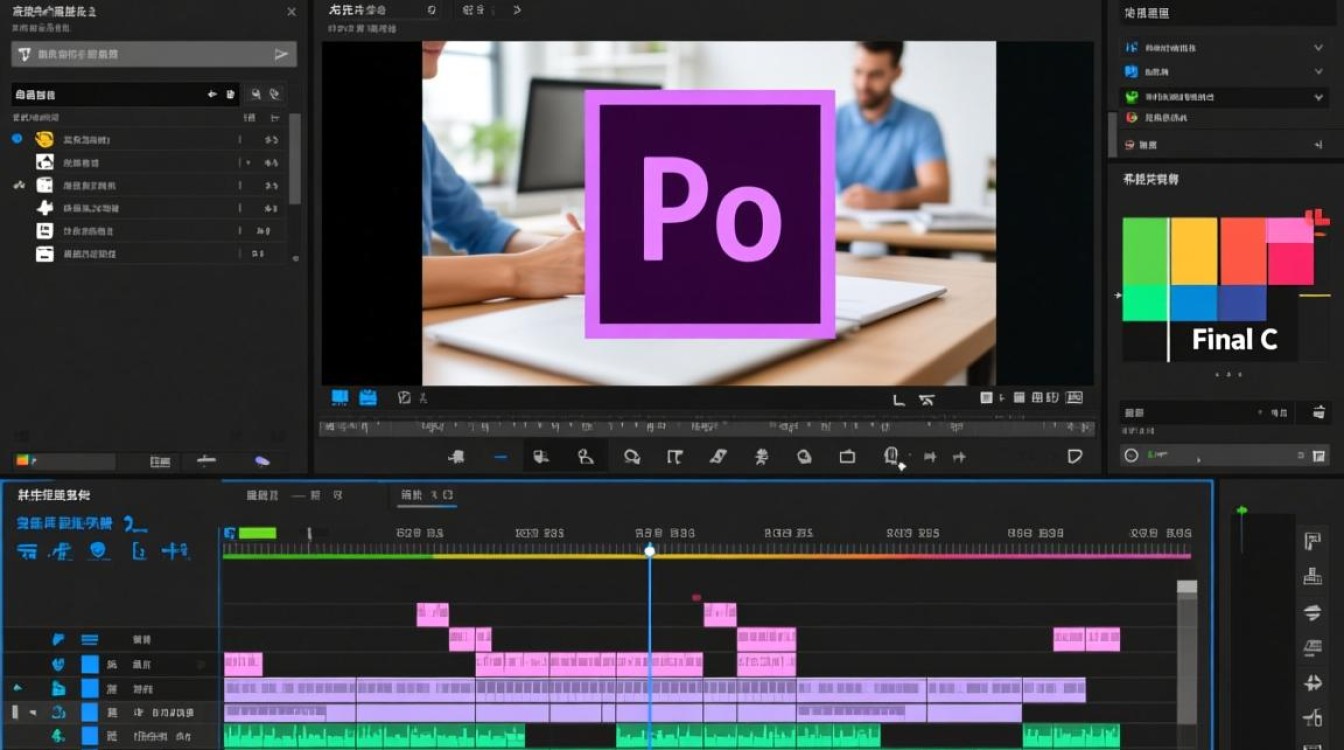Click the playhead handle on the timeline ruler
Screen dimensions: 1344x750
tap(650, 551)
